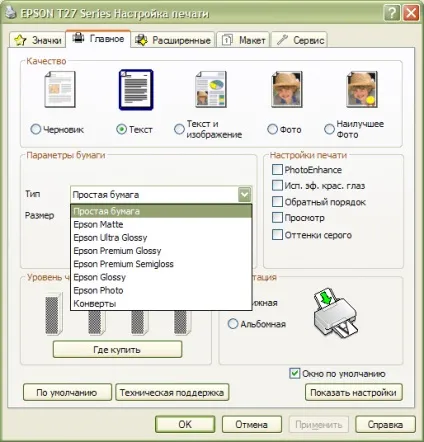Choose Epson Premium Glossy paper type
Viewport: 424px width, 442px height.
[x=161, y=251]
